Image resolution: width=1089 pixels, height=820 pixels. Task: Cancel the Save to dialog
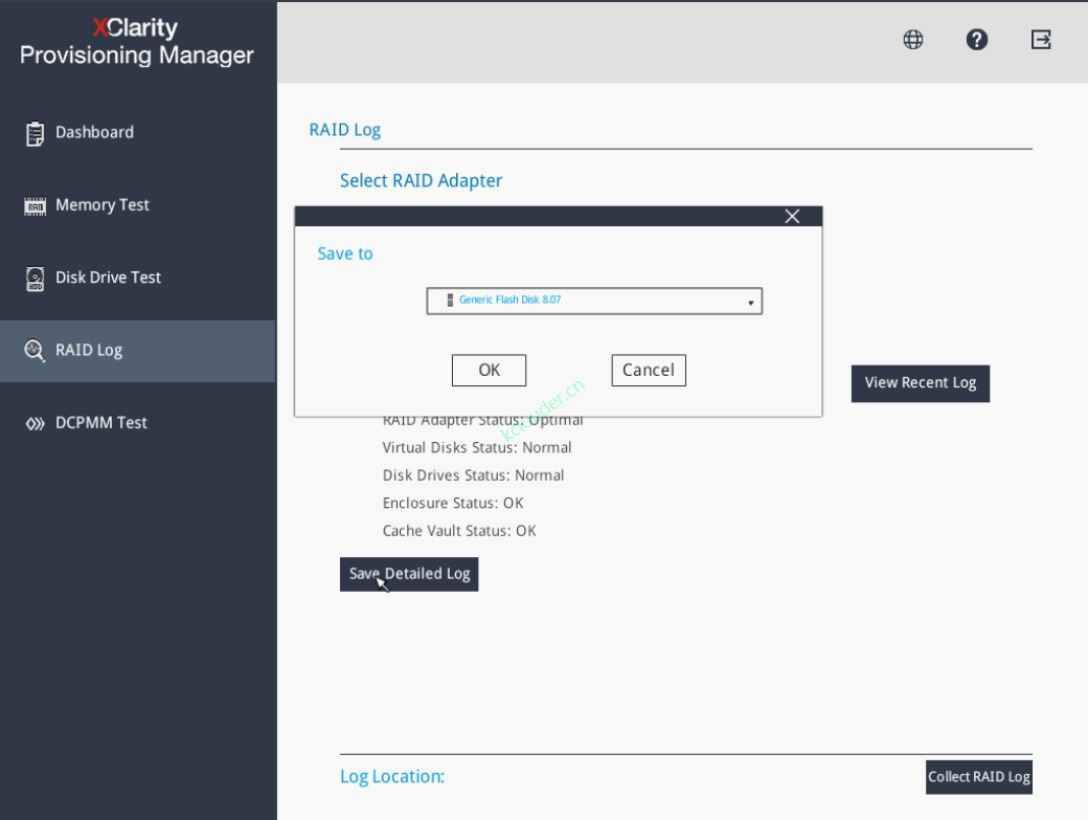[x=649, y=370]
